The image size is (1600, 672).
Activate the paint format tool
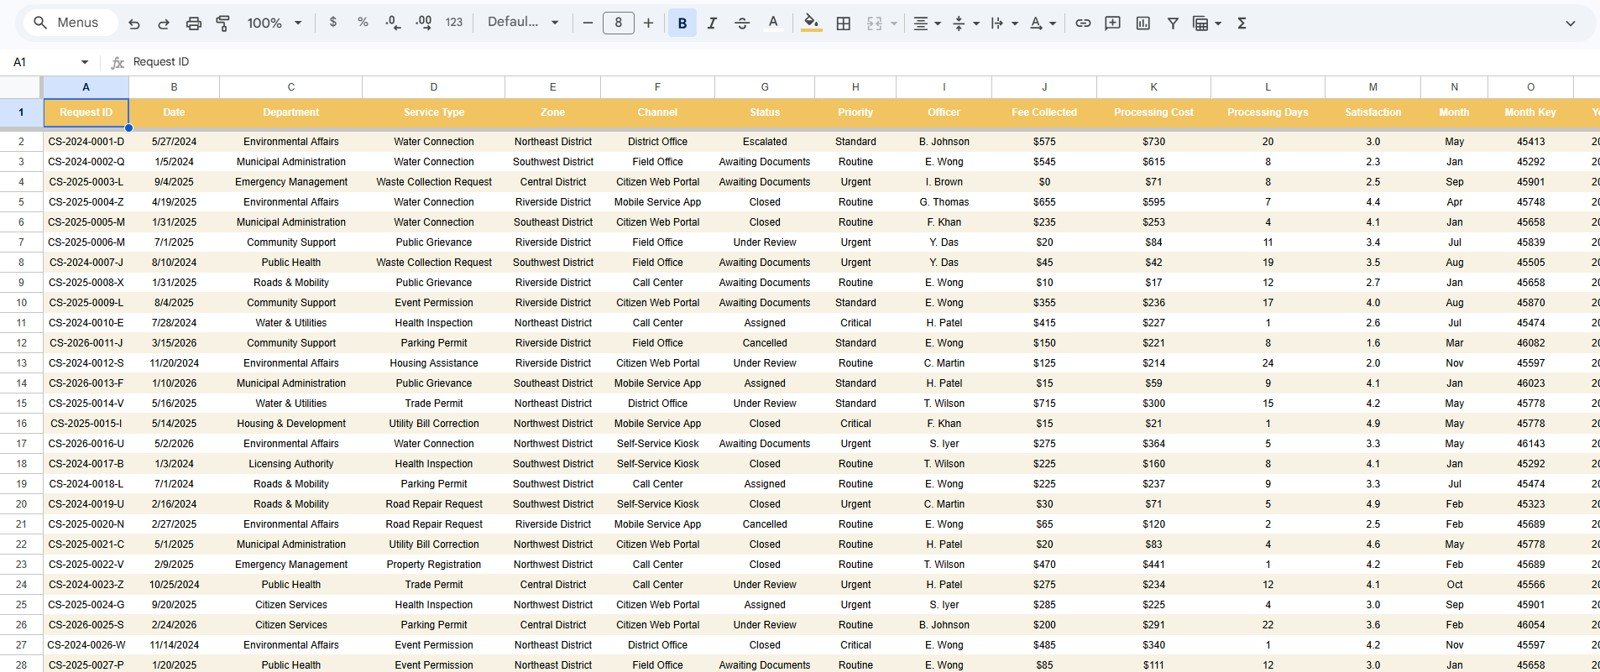[223, 23]
